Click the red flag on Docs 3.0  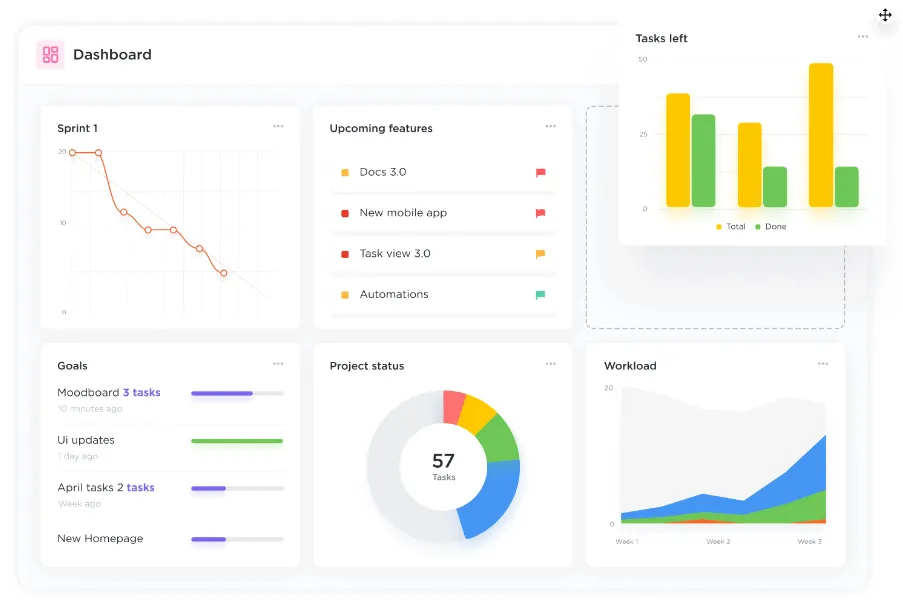(x=540, y=172)
